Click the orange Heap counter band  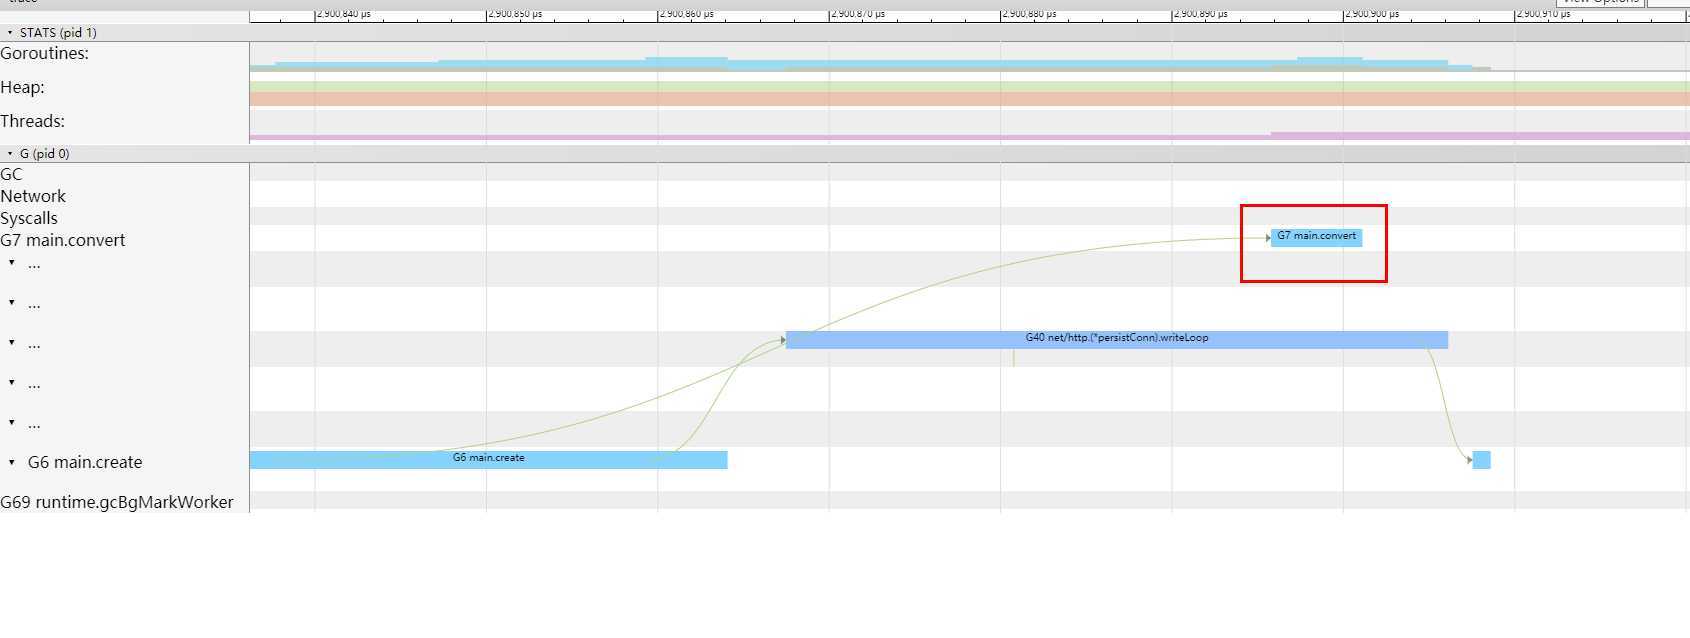click(969, 99)
